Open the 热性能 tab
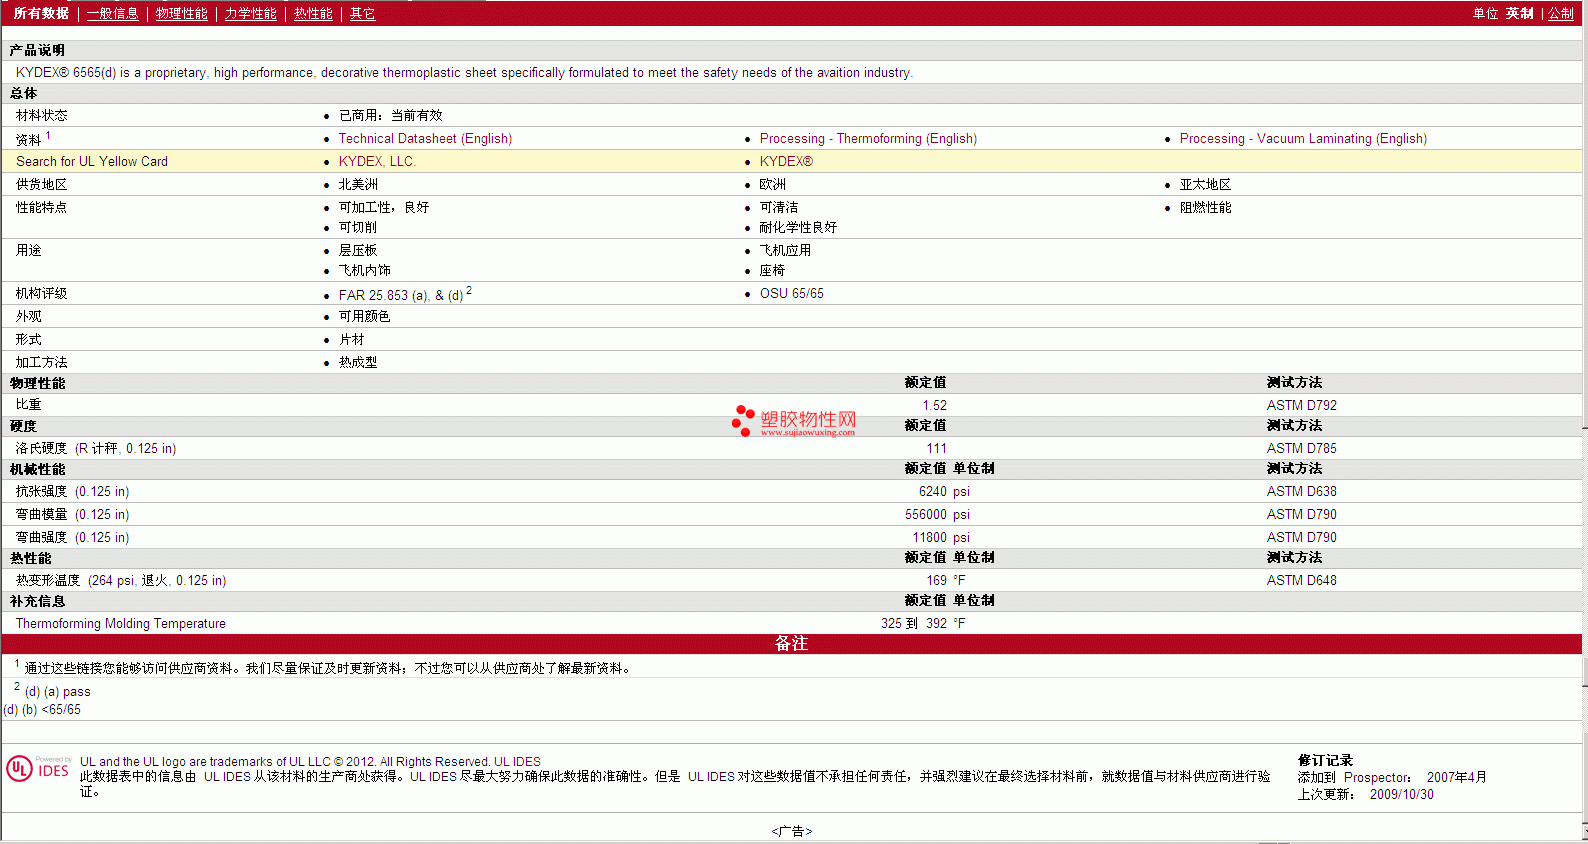The height and width of the screenshot is (844, 1588). [313, 14]
